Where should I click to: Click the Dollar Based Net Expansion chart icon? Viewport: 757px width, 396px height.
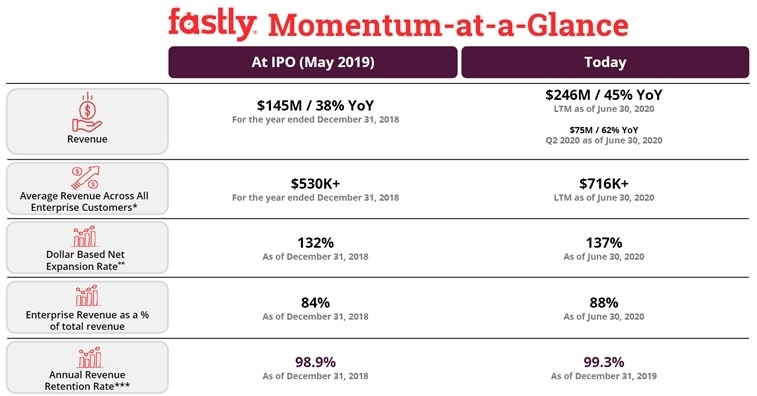[85, 236]
